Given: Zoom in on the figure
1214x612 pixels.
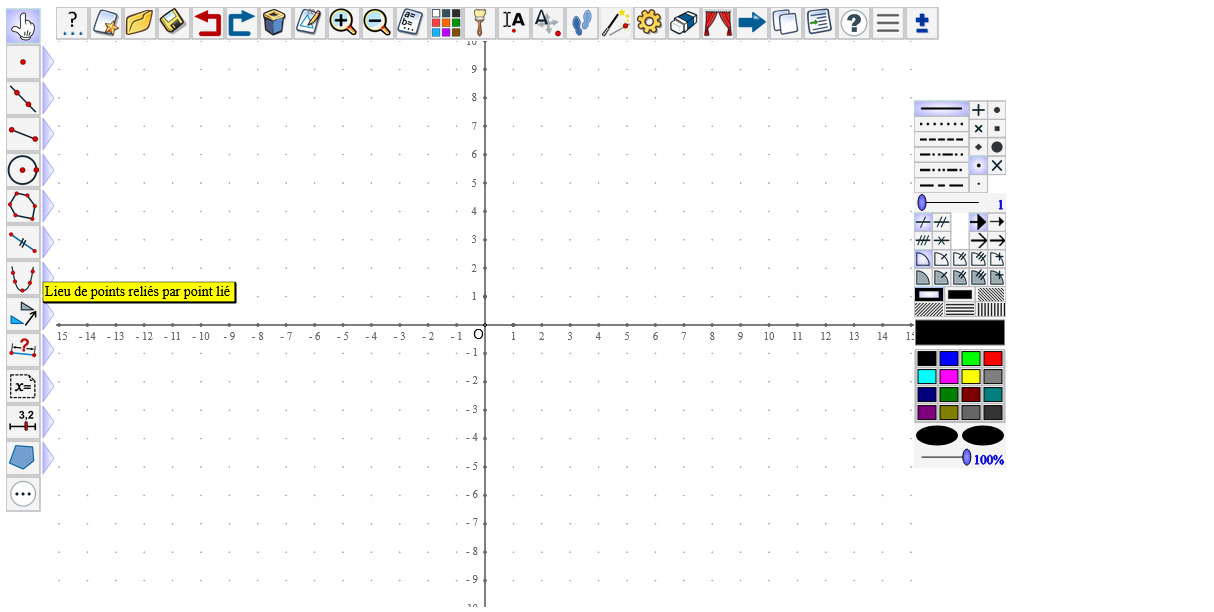Looking at the screenshot, I should 344,23.
